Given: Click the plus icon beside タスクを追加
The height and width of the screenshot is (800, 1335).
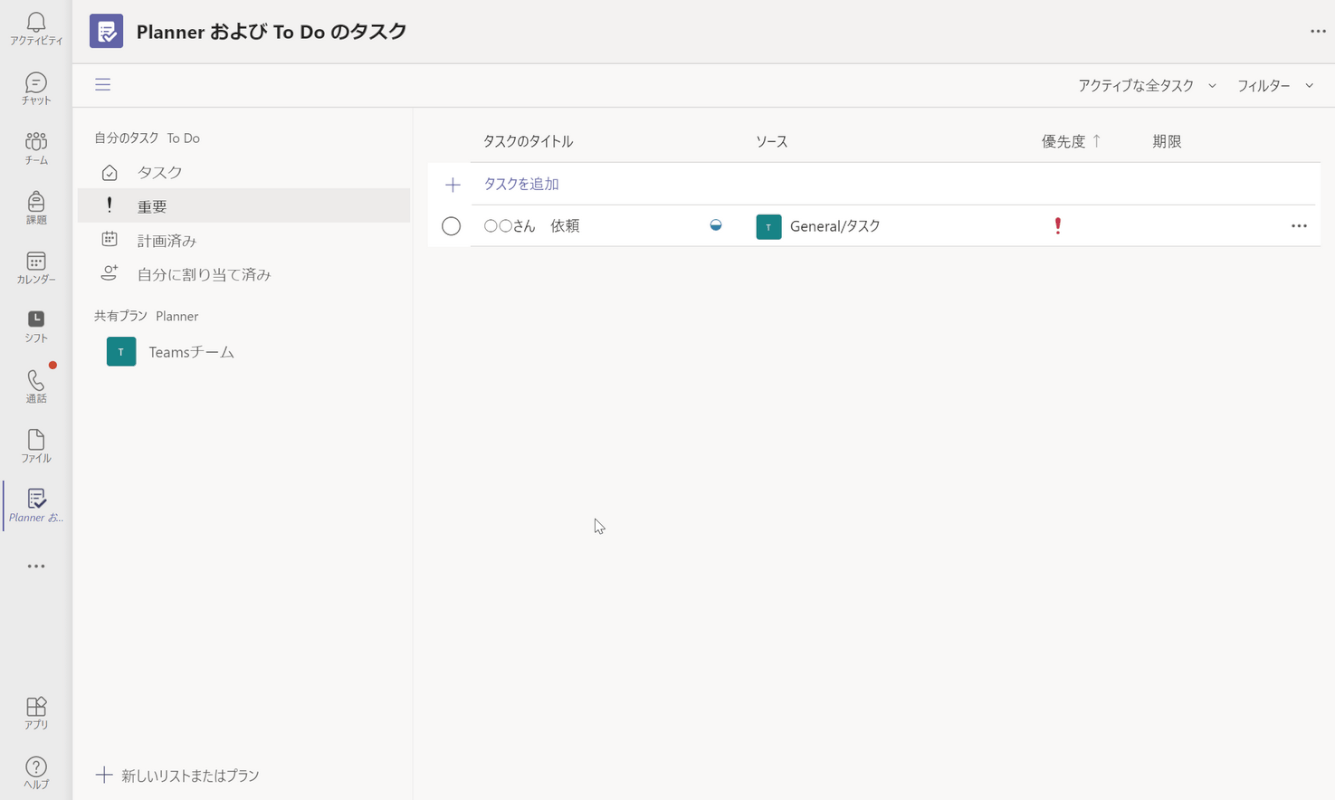Looking at the screenshot, I should pos(452,185).
